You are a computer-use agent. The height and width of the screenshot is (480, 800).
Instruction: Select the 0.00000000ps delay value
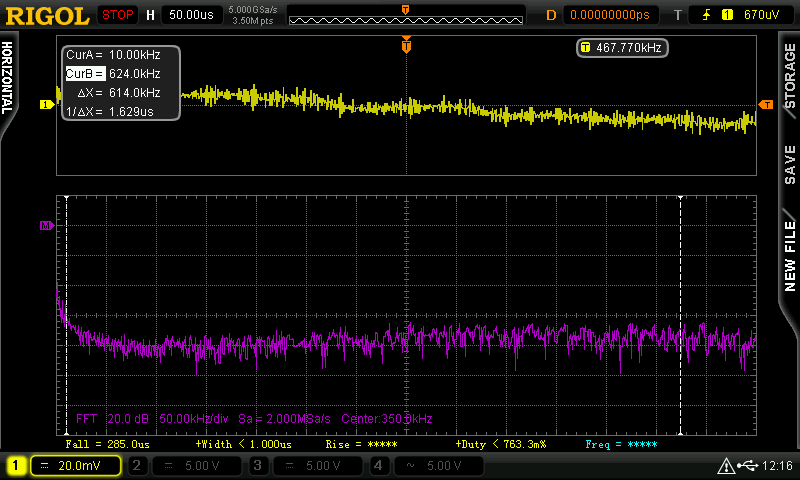[610, 15]
